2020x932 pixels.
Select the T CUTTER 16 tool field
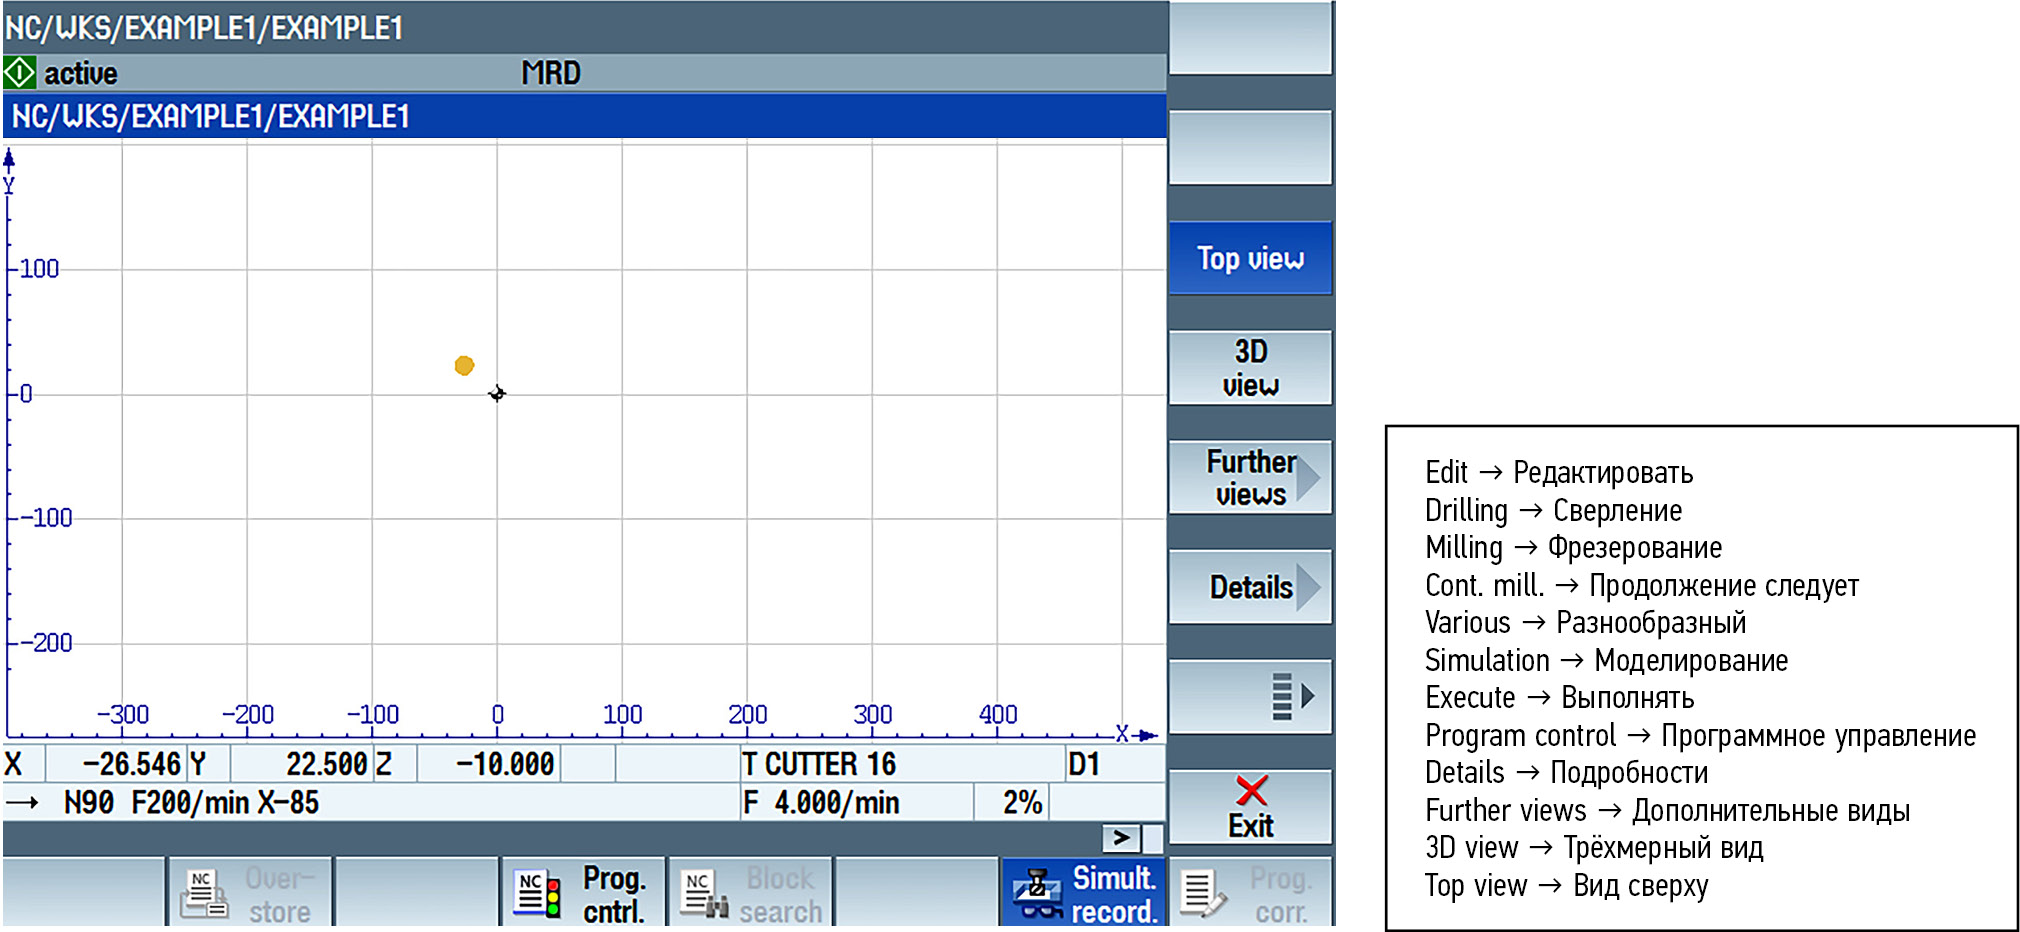tap(820, 765)
